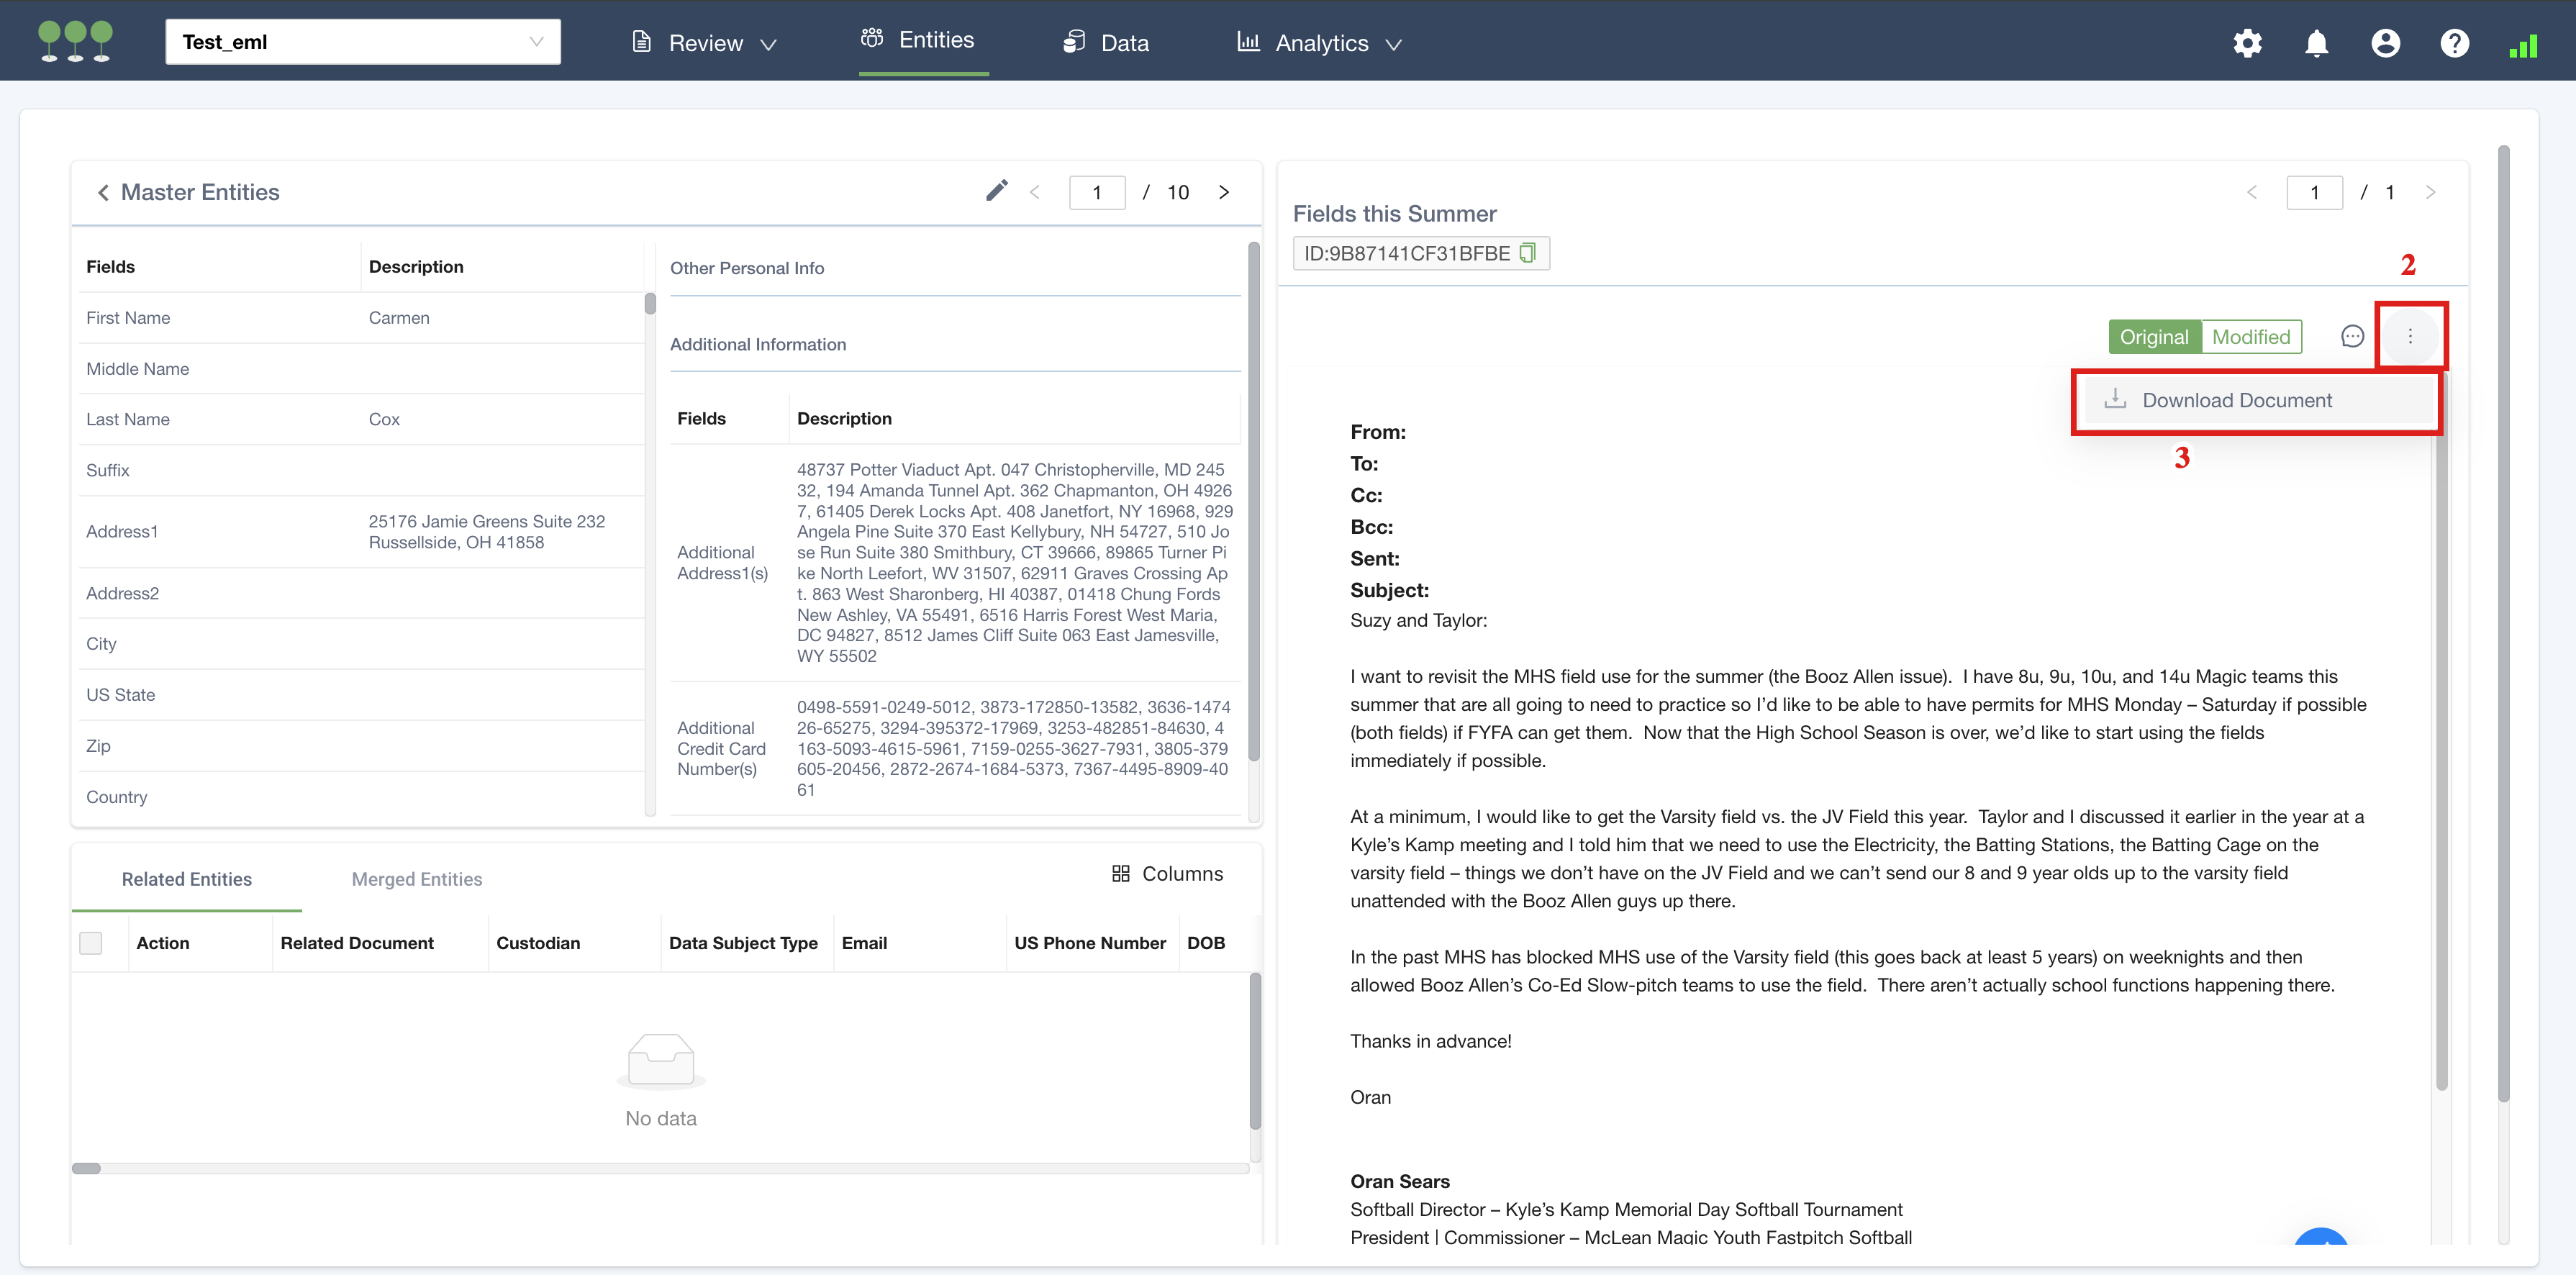Click the entity page number input field
Viewport: 2576px width, 1275px height.
1097,192
